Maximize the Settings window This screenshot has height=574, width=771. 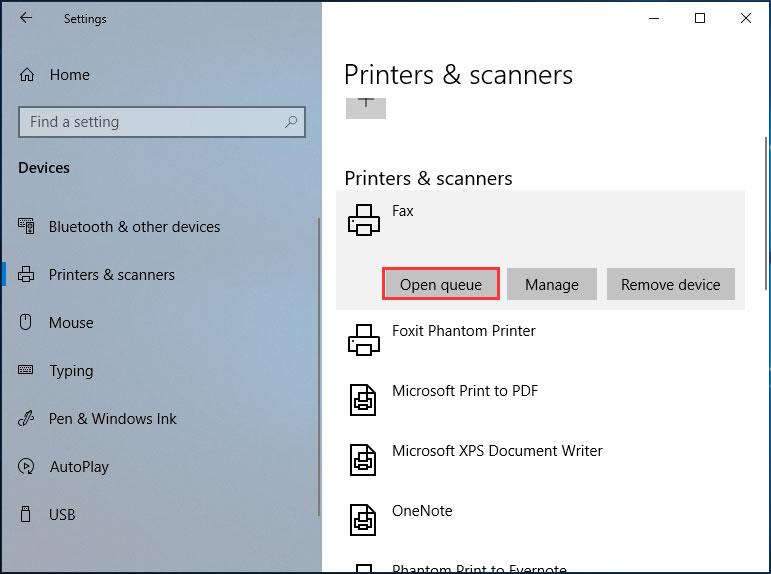pos(700,18)
